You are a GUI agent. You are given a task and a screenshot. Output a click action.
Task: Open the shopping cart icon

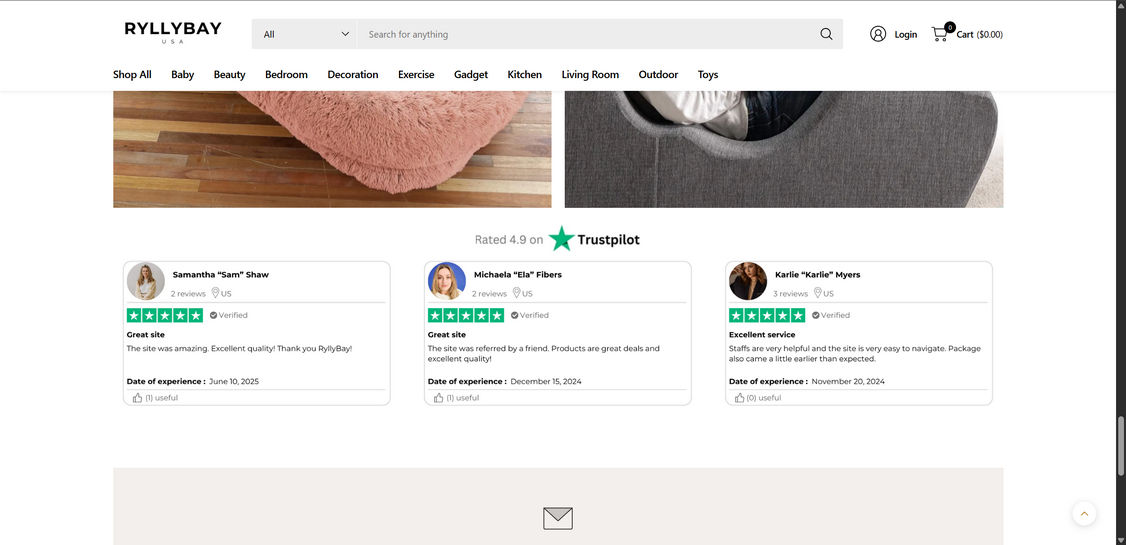939,34
